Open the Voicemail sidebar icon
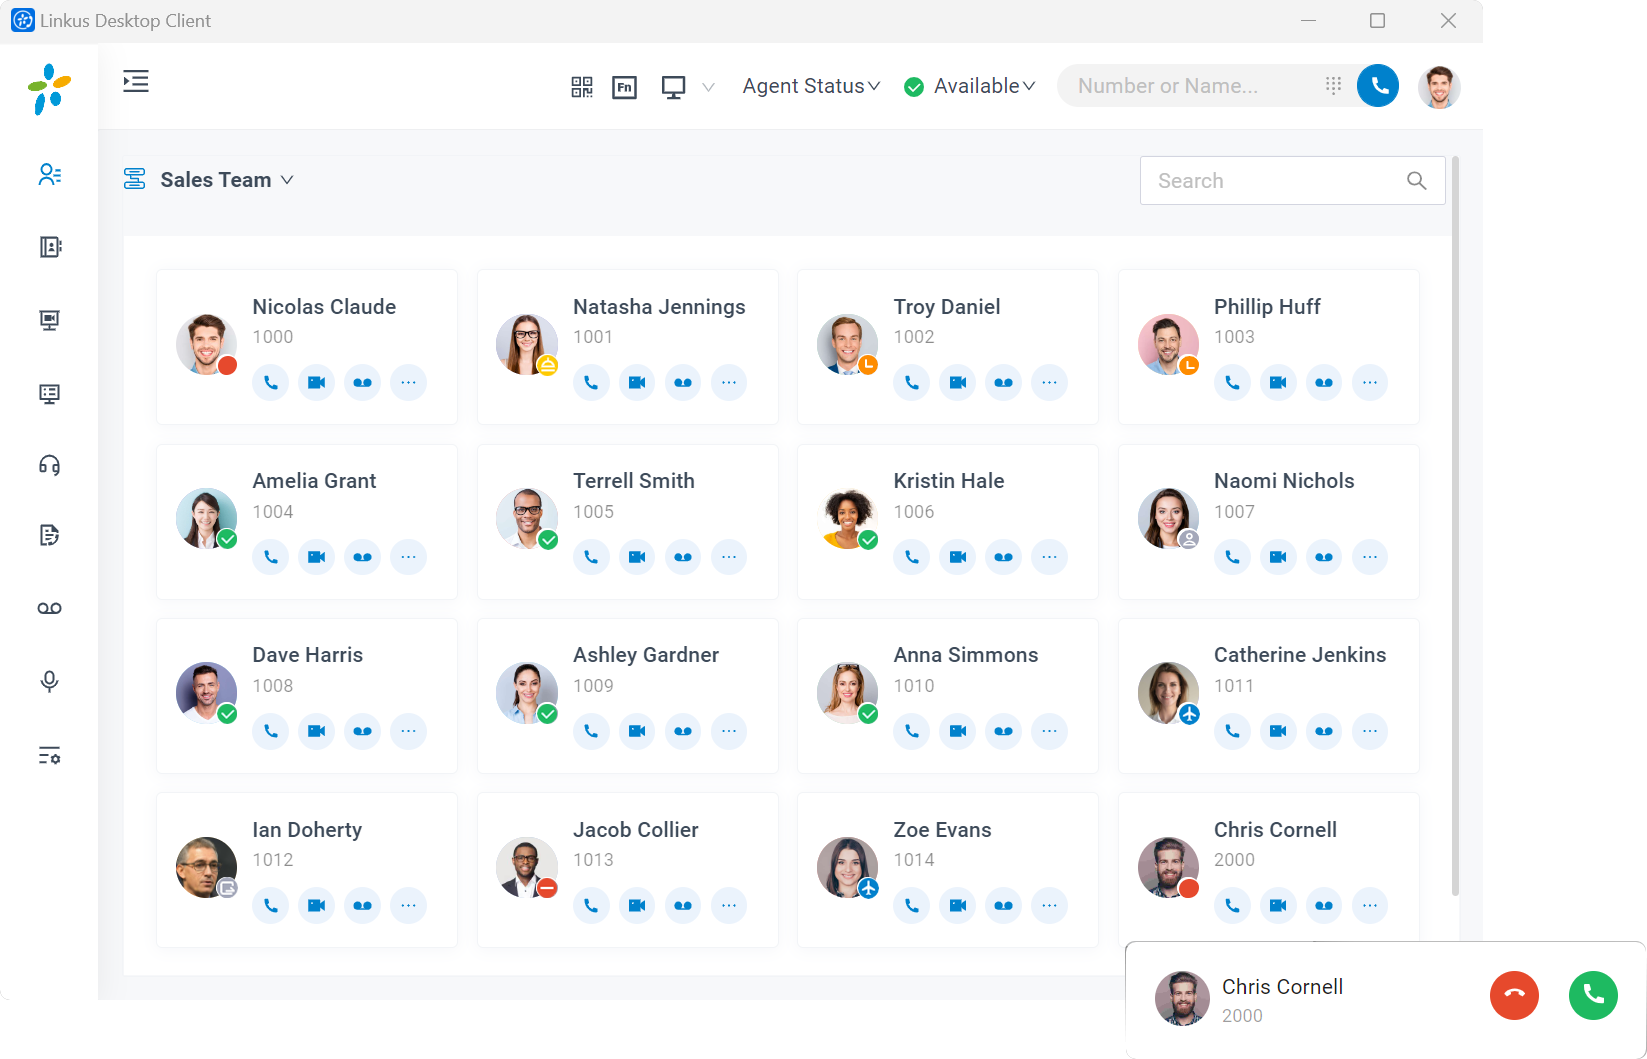This screenshot has height=1059, width=1647. (49, 608)
